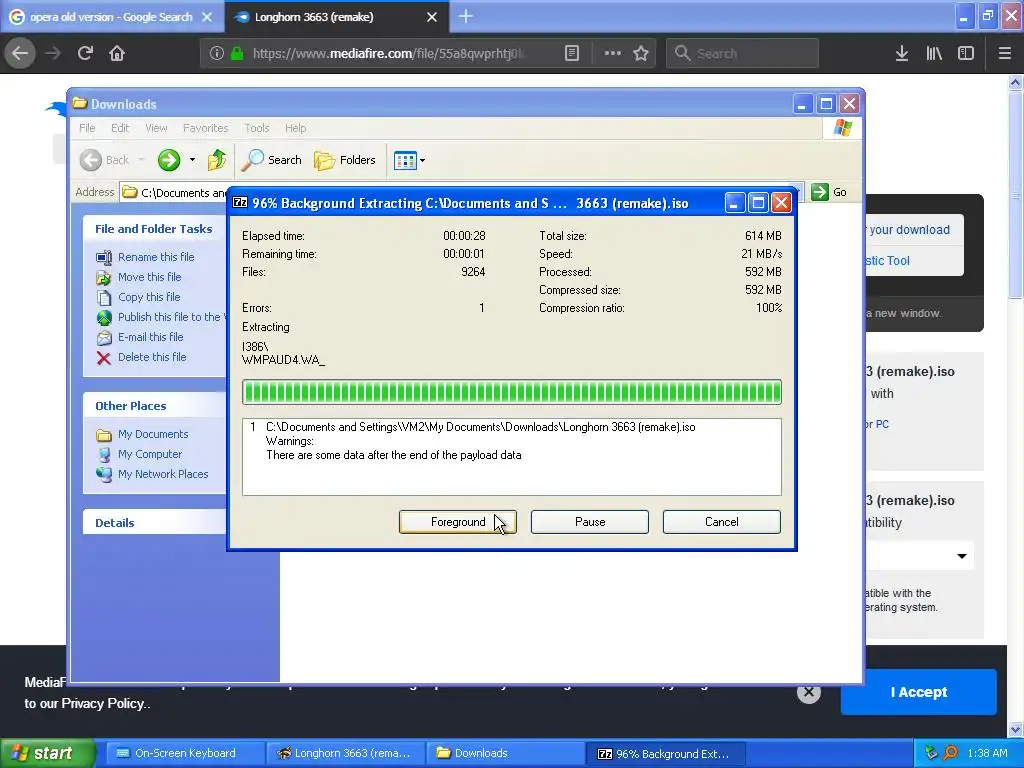Open page actions three-dots menu
1024x768 pixels.
[x=613, y=54]
